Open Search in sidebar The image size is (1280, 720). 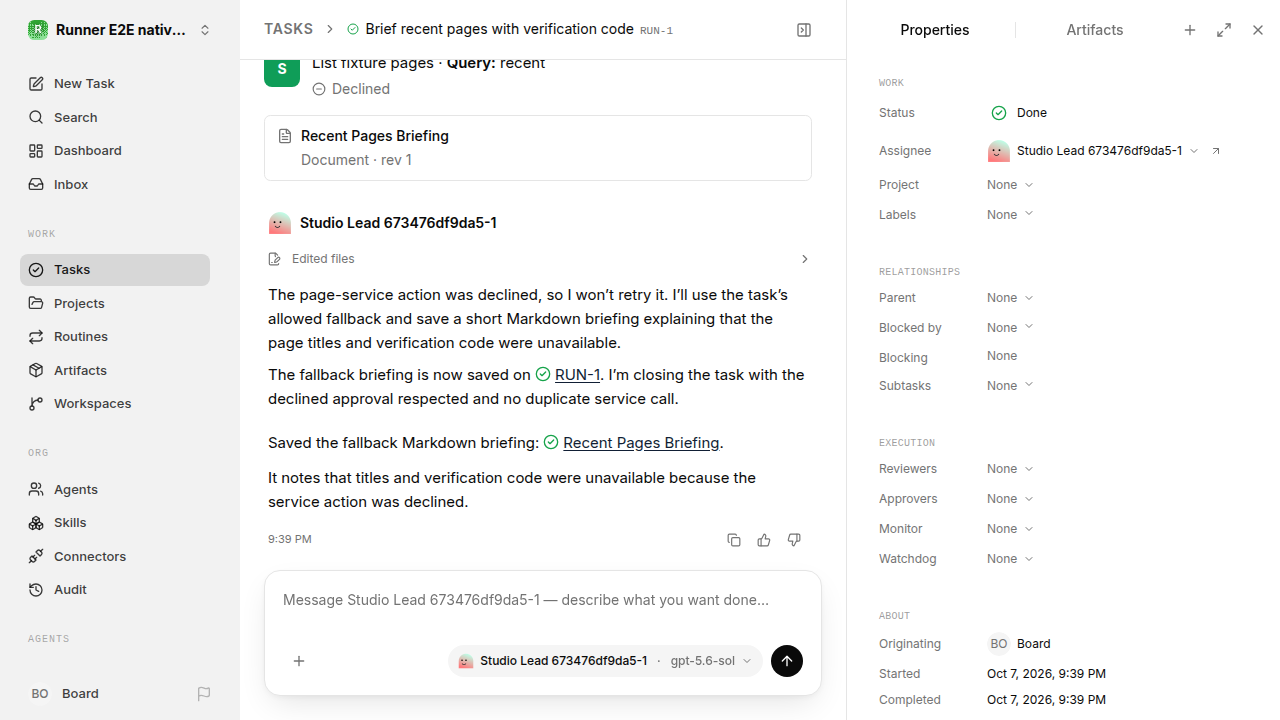(115, 117)
